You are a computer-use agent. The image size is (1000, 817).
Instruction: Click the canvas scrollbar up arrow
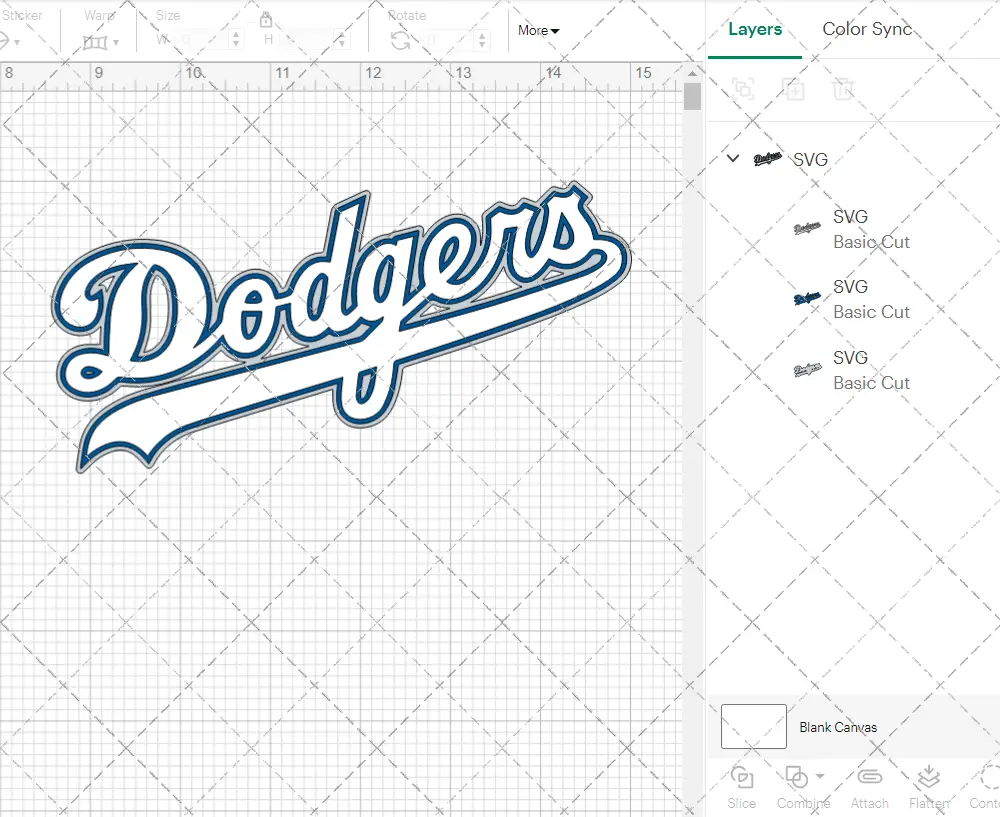pyautogui.click(x=693, y=73)
